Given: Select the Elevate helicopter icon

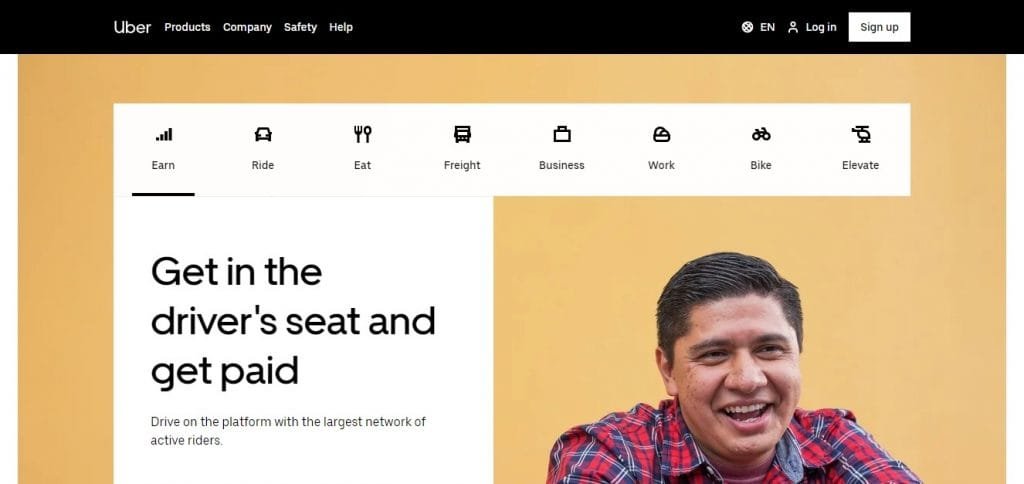Looking at the screenshot, I should click(861, 135).
